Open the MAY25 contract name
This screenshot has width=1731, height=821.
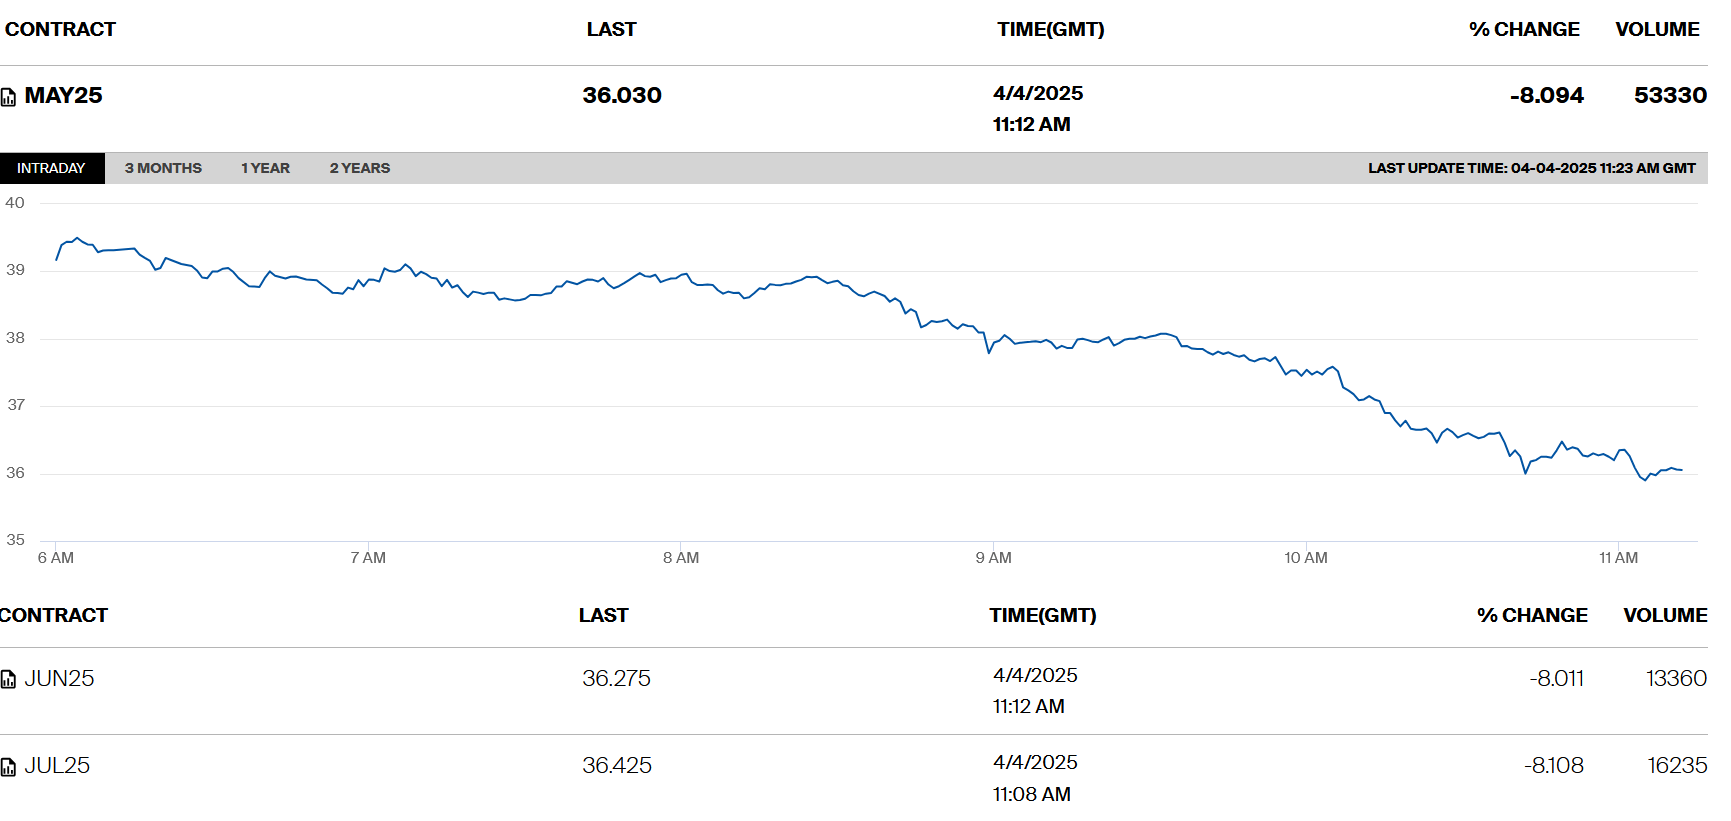[63, 95]
